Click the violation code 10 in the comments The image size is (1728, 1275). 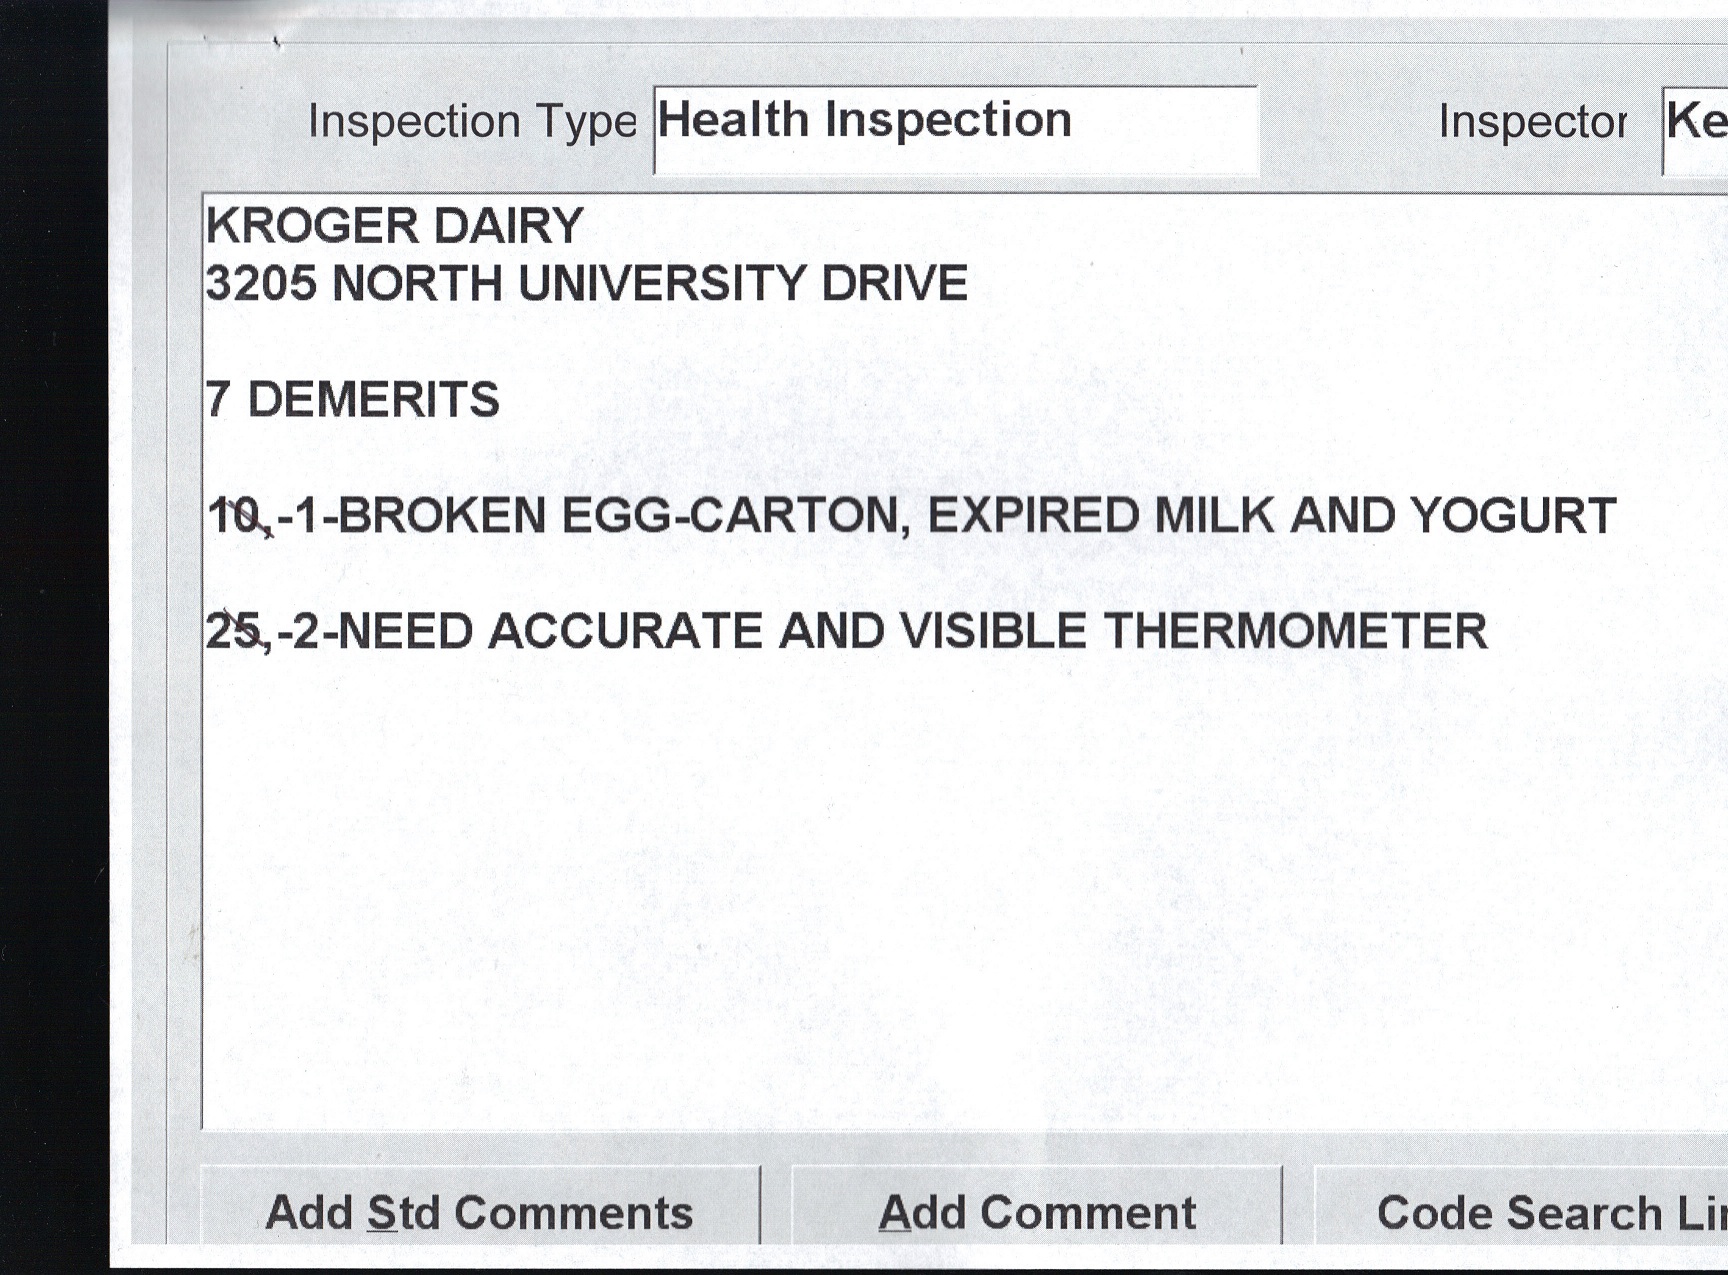click(x=235, y=517)
